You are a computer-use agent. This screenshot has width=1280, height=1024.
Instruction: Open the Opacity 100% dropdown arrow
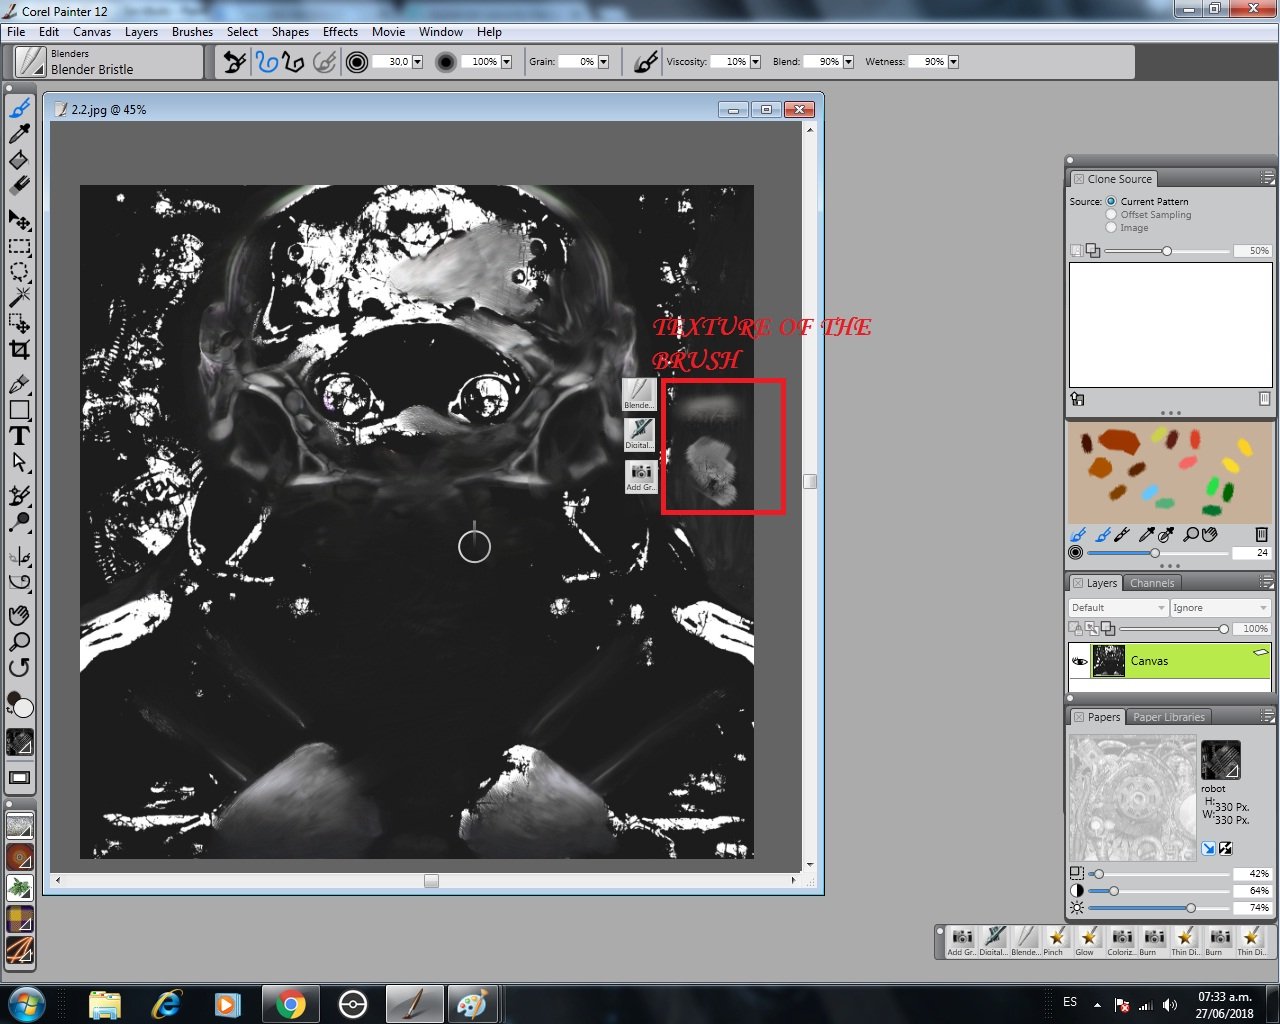pos(506,62)
